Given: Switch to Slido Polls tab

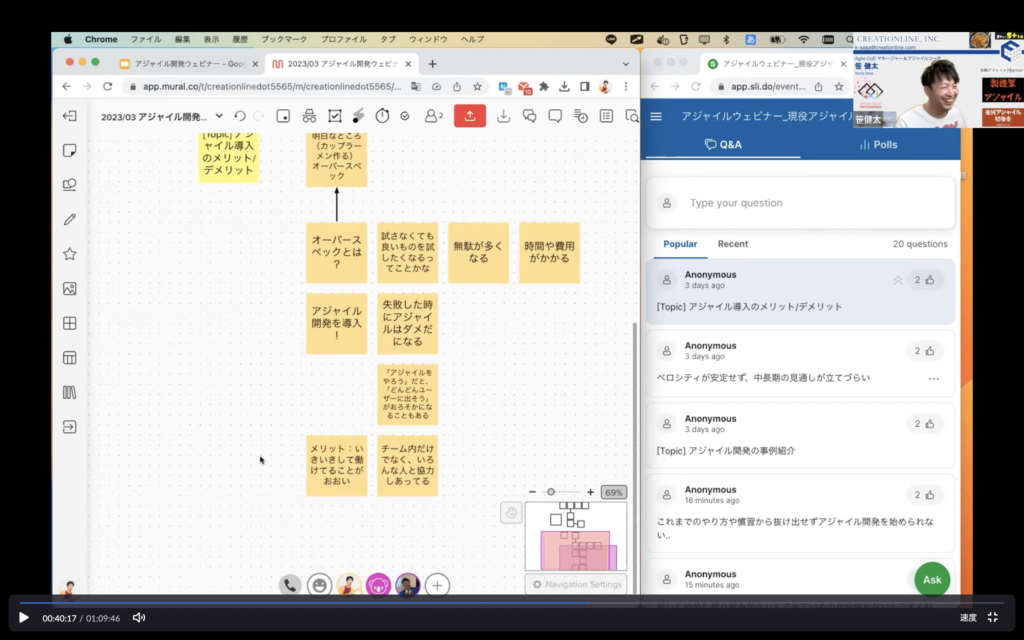Looking at the screenshot, I should coord(879,144).
